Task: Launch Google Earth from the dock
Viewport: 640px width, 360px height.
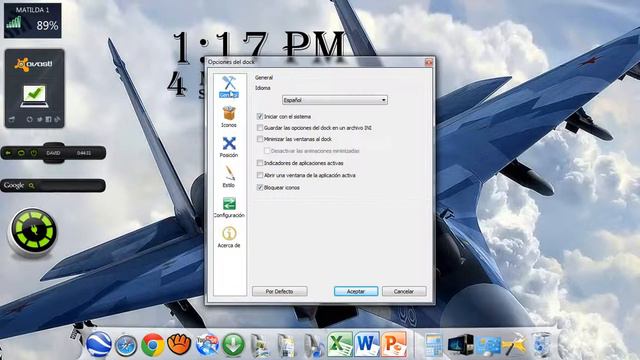Action: (x=99, y=344)
